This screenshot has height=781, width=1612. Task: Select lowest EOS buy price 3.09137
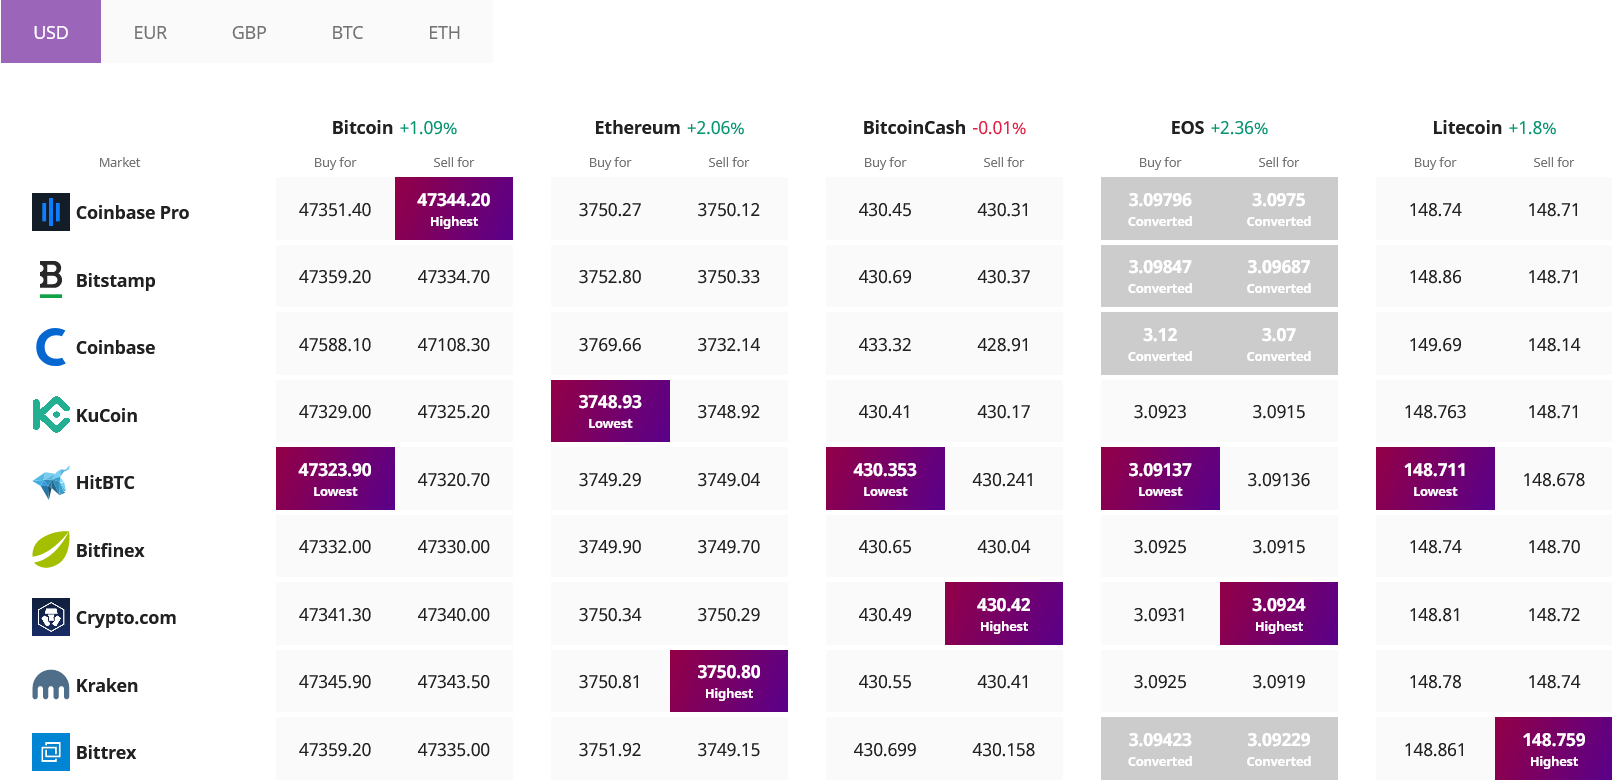pos(1160,478)
